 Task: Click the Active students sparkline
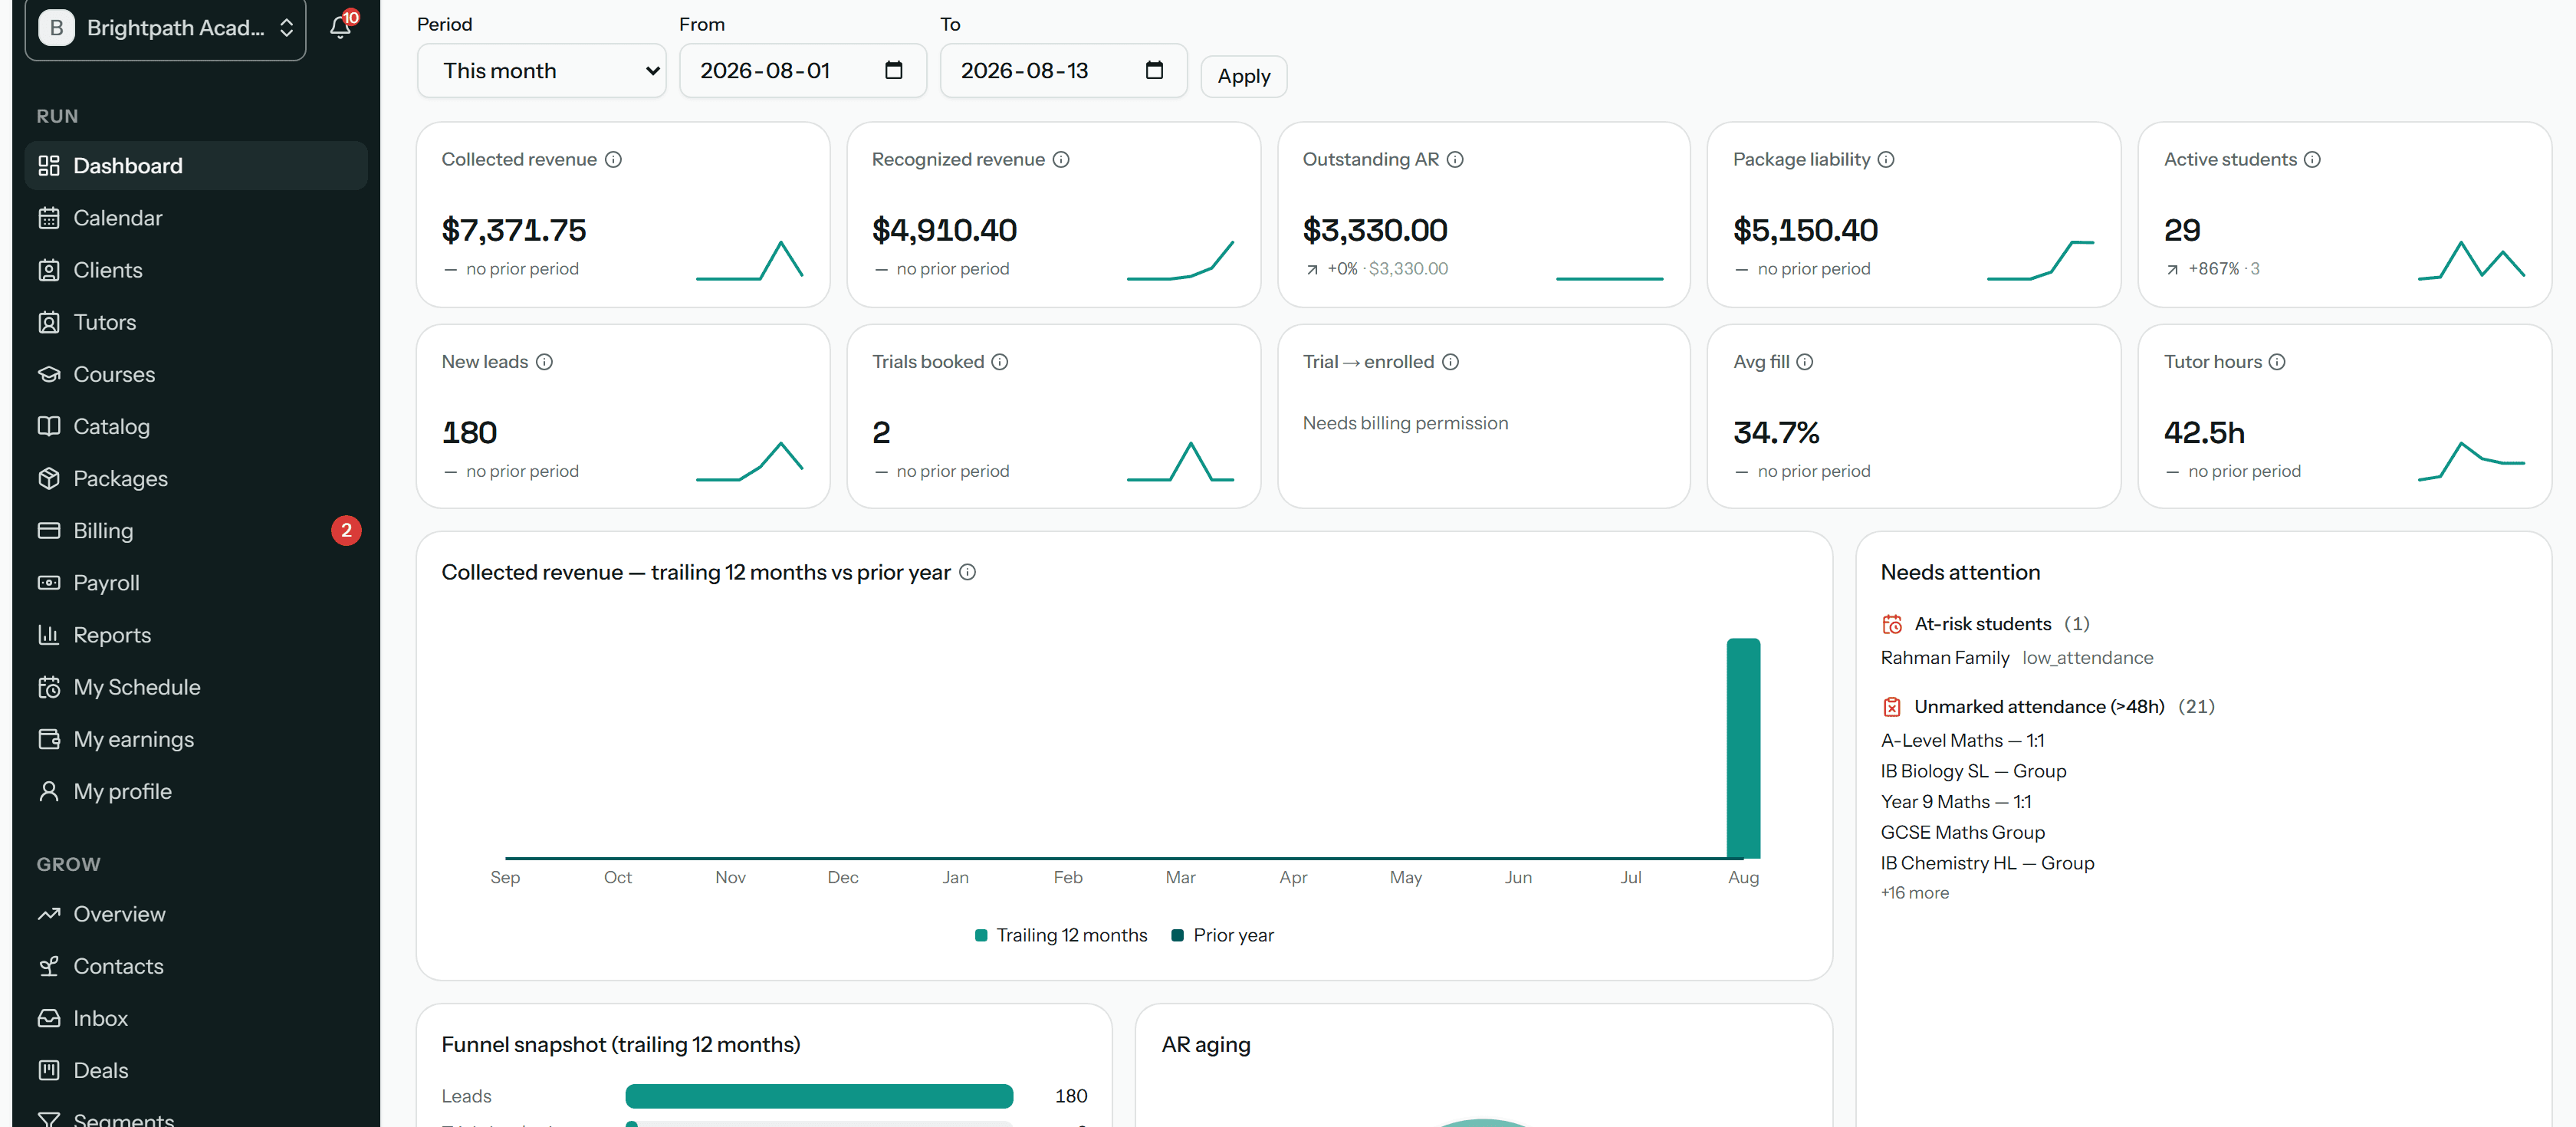(2471, 260)
